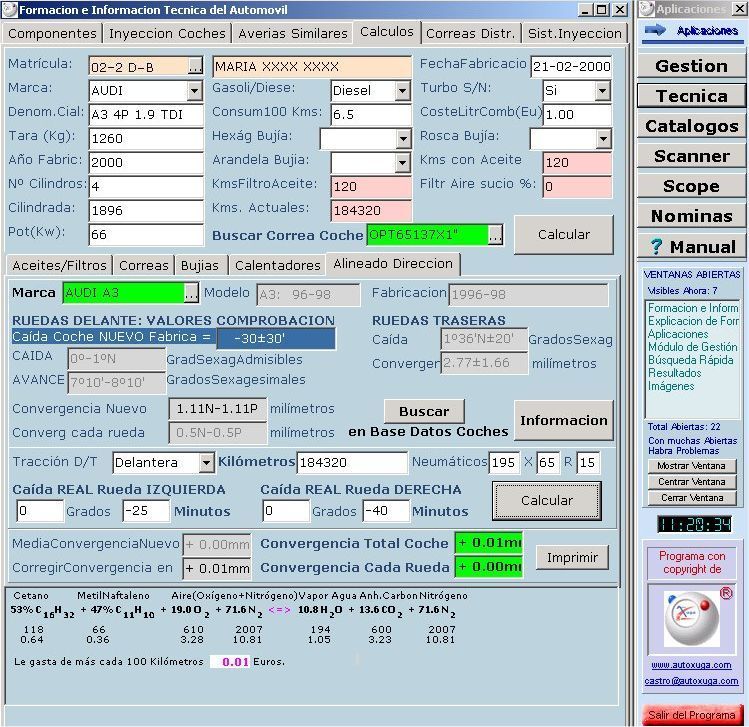Click the Calcular button beside Caída REAL
Screen dimensions: 749x727
[x=546, y=501]
